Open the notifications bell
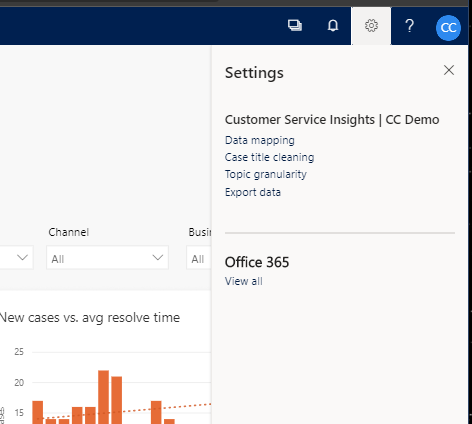 tap(333, 26)
